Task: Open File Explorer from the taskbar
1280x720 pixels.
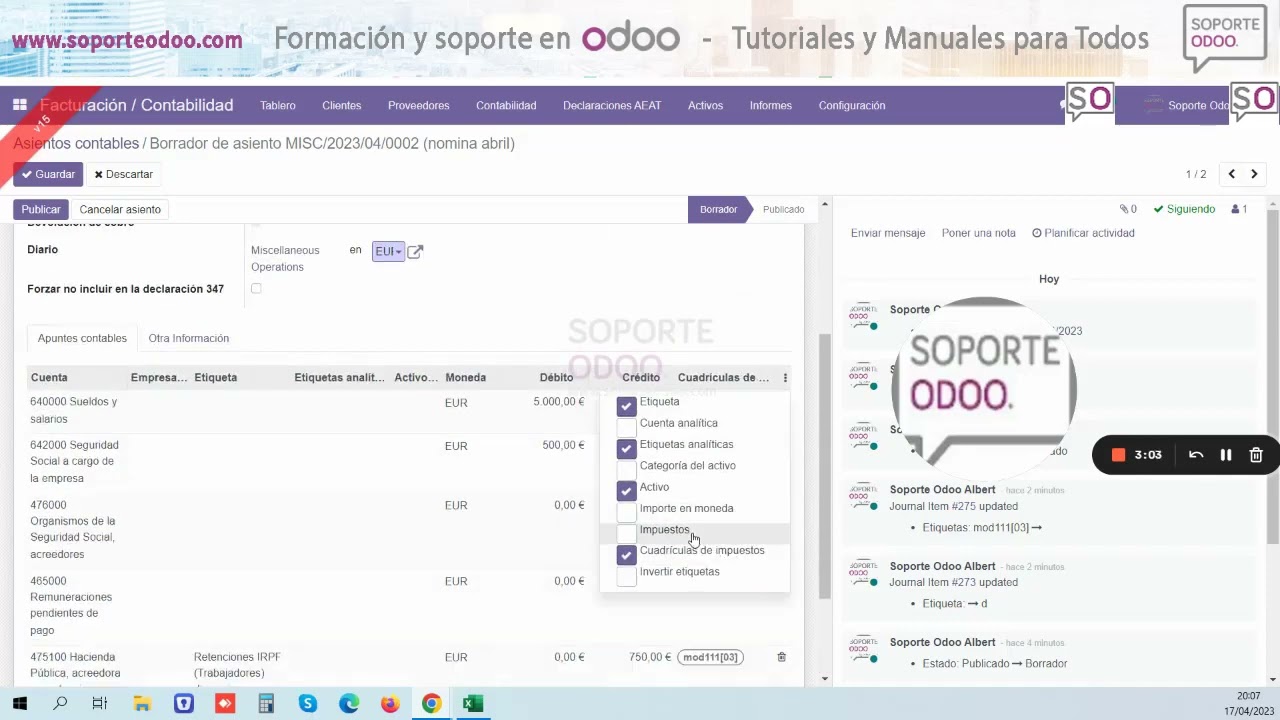Action: point(142,704)
